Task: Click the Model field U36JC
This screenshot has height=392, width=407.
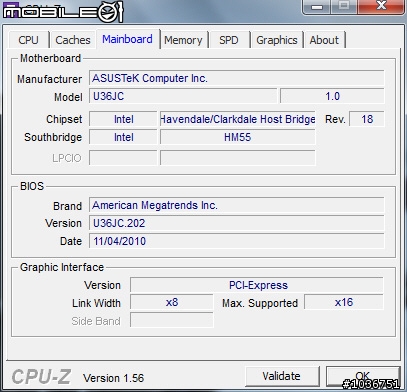Action: click(x=183, y=96)
